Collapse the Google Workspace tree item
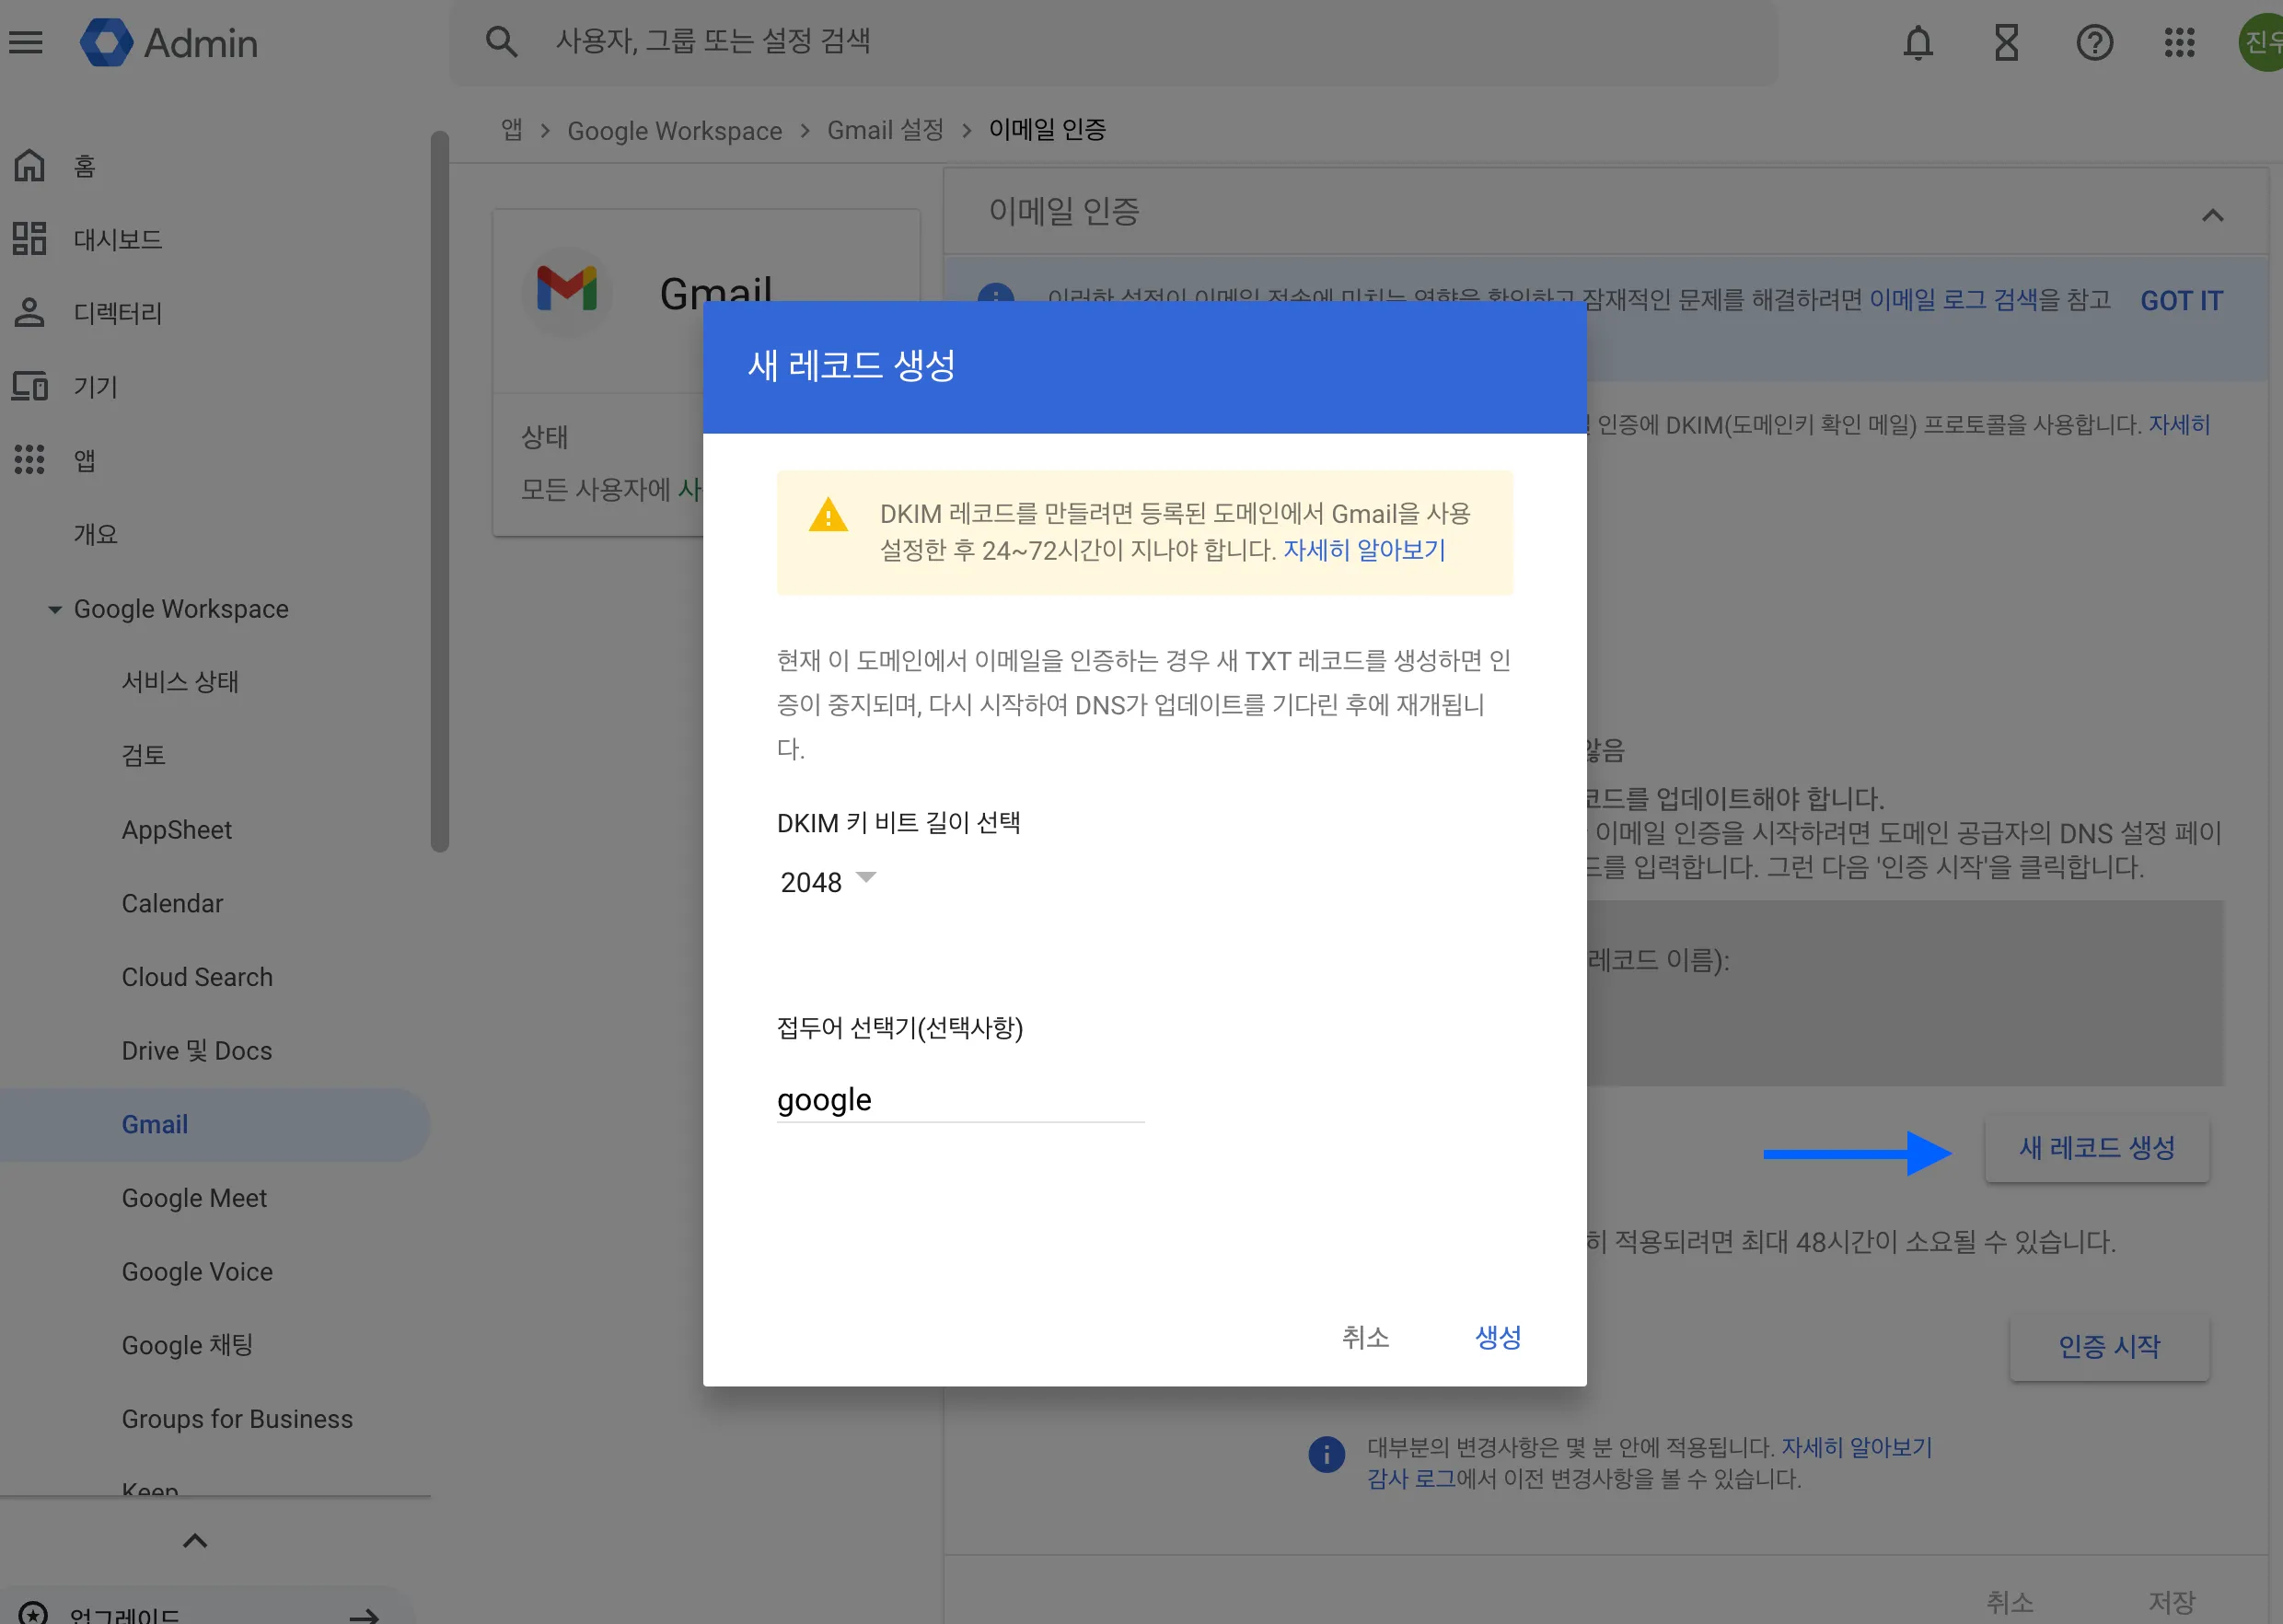The height and width of the screenshot is (1624, 2283). tap(55, 609)
